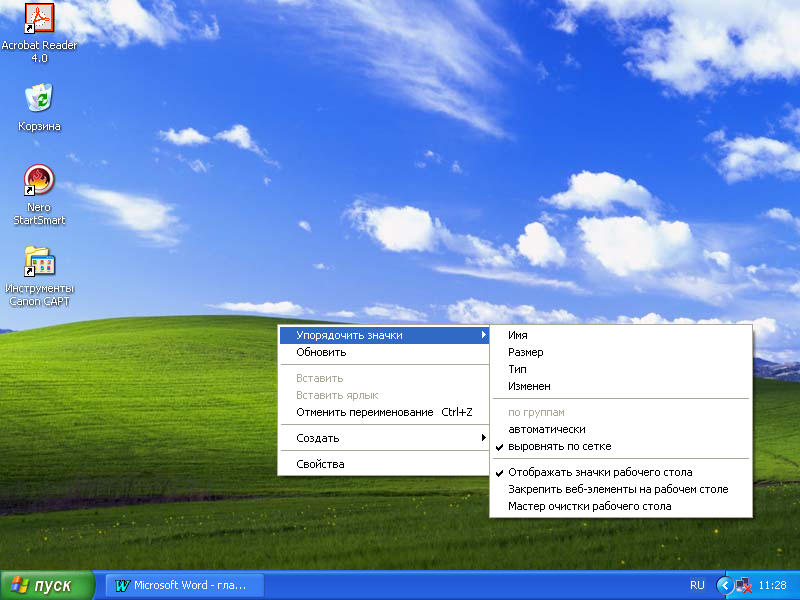Expand hidden tray icons with the arrow

click(x=724, y=585)
